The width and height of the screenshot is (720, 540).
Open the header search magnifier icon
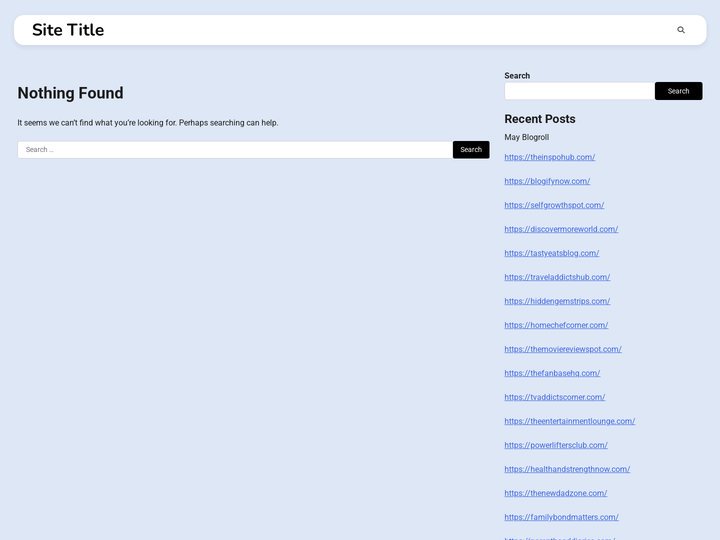681,30
